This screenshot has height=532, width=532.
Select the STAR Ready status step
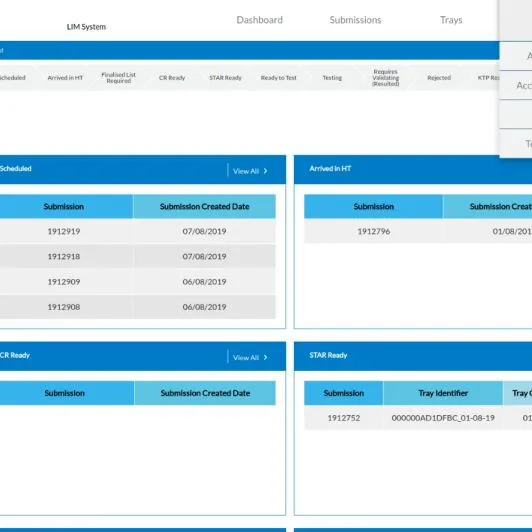(x=225, y=78)
